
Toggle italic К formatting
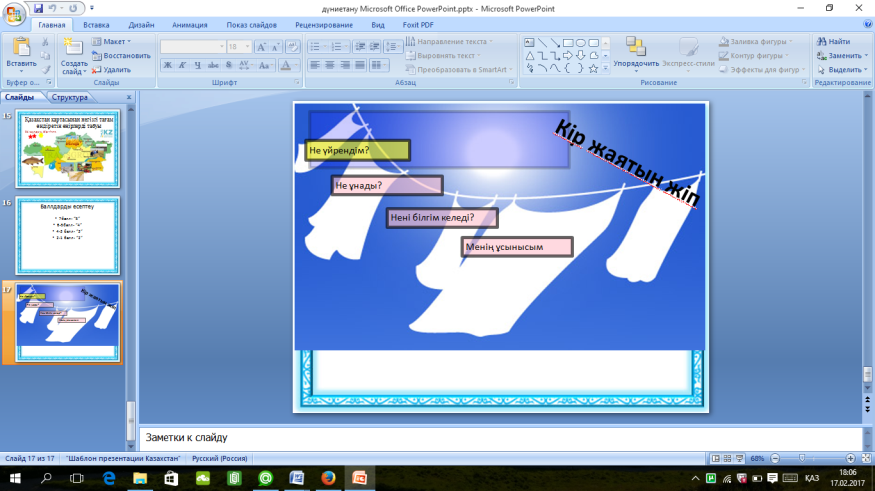tap(182, 65)
